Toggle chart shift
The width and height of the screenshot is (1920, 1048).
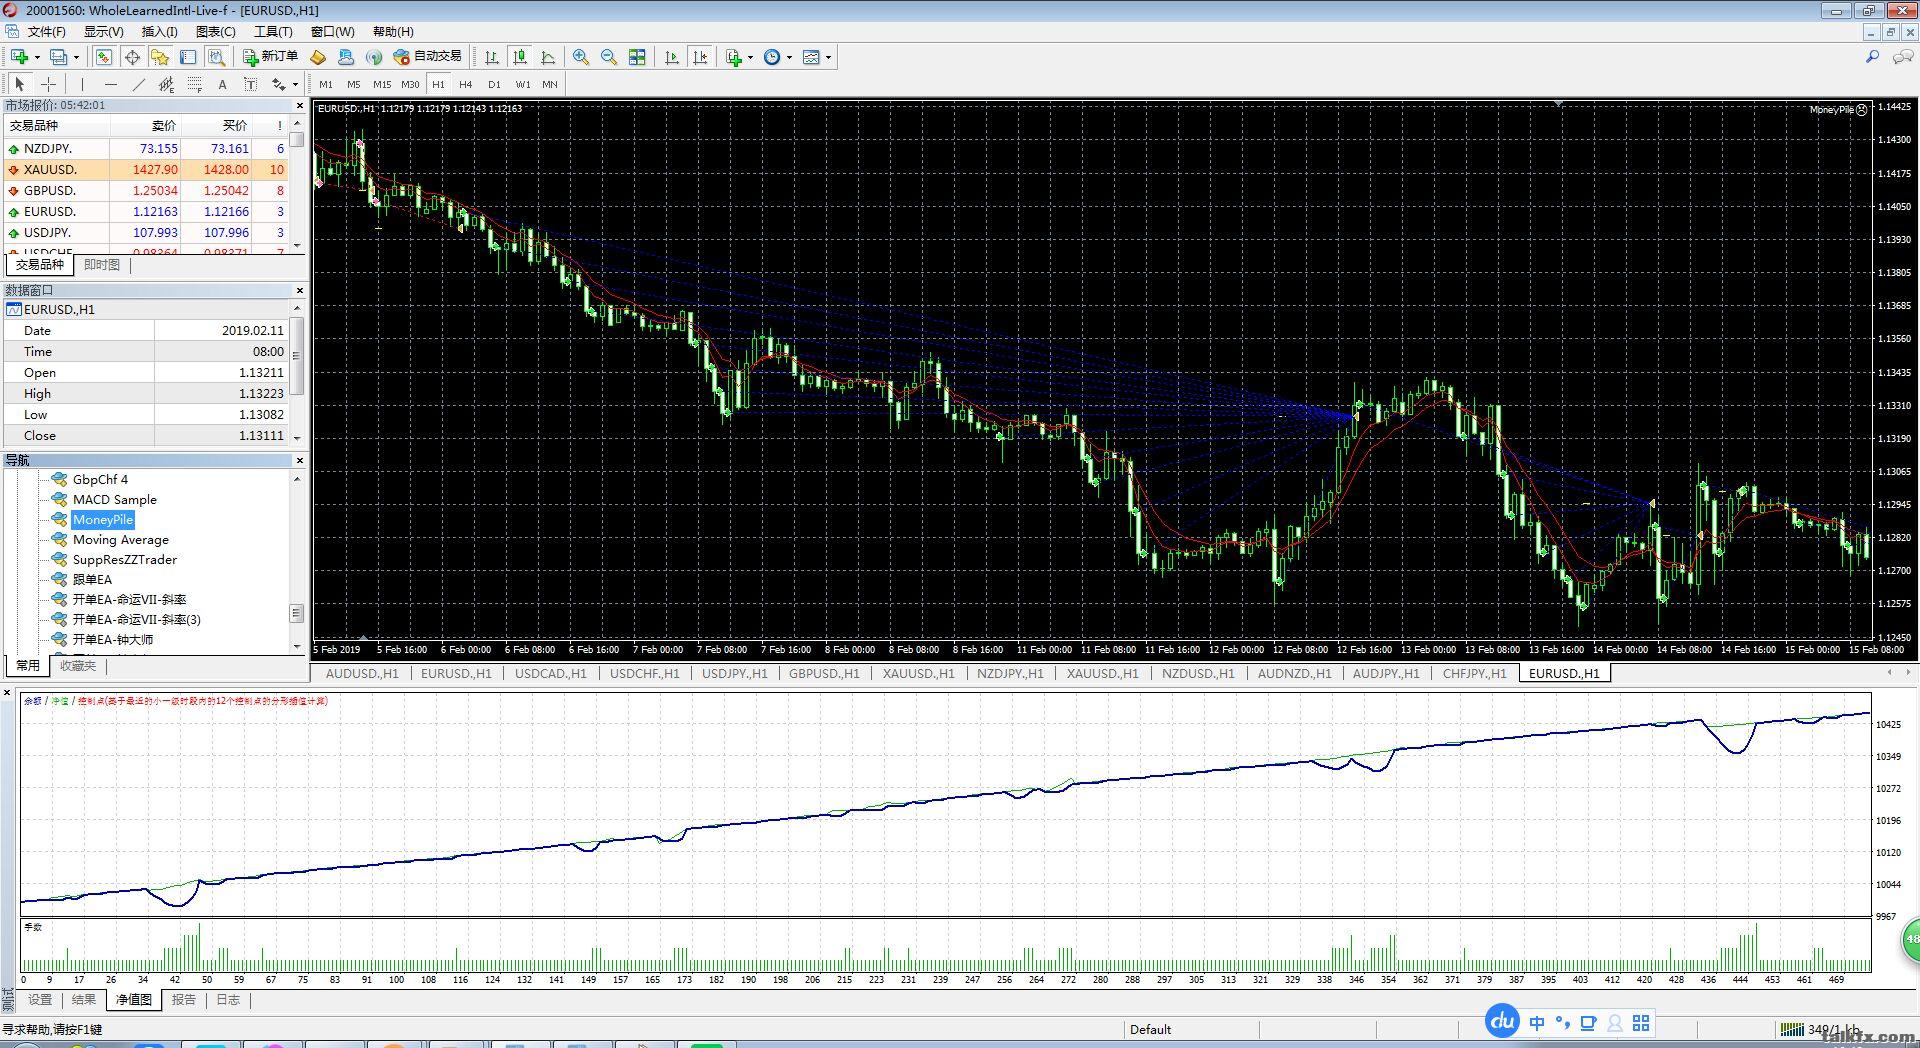tap(700, 57)
